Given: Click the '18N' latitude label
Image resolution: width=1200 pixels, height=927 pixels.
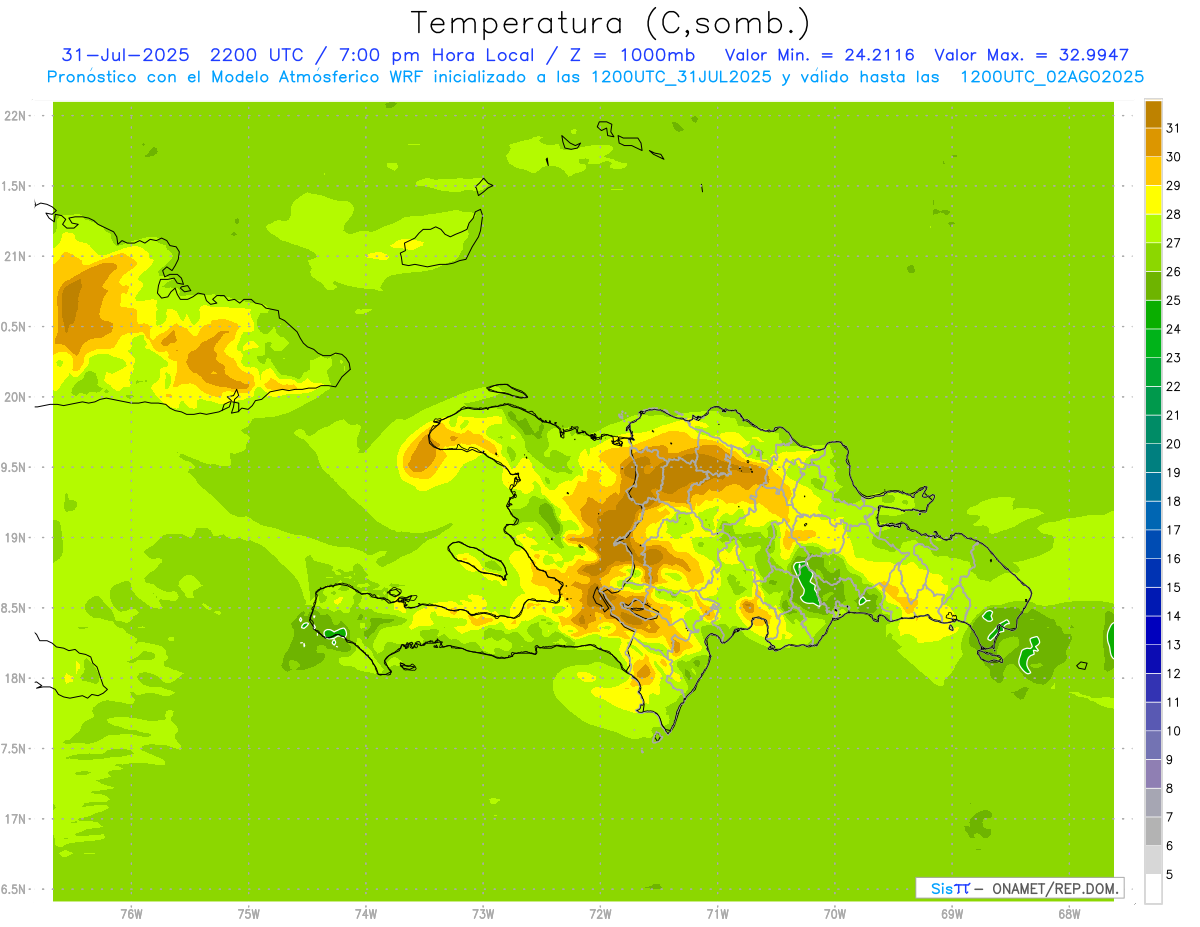Looking at the screenshot, I should tap(13, 678).
